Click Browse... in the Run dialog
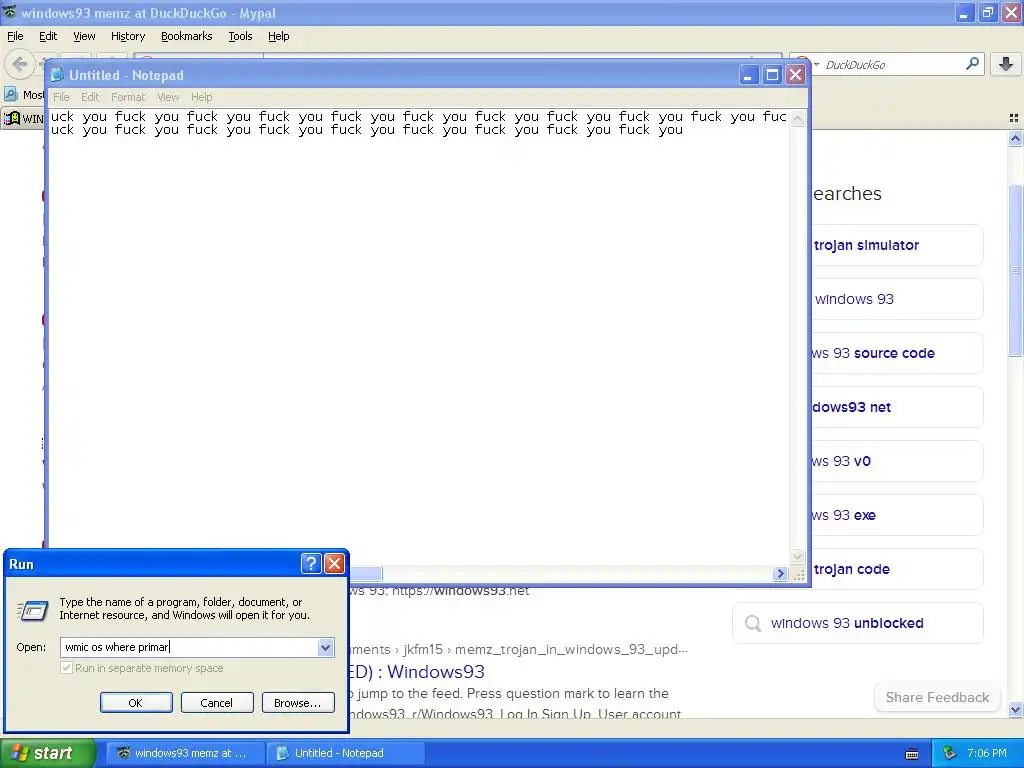The image size is (1024, 768). (x=298, y=703)
